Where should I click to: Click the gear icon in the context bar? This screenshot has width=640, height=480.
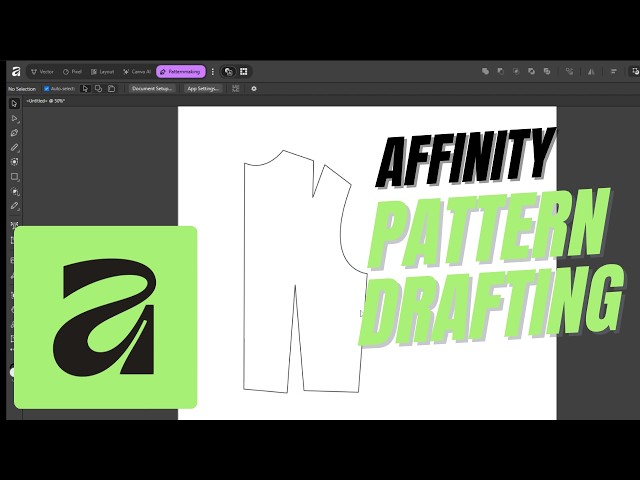click(x=254, y=89)
